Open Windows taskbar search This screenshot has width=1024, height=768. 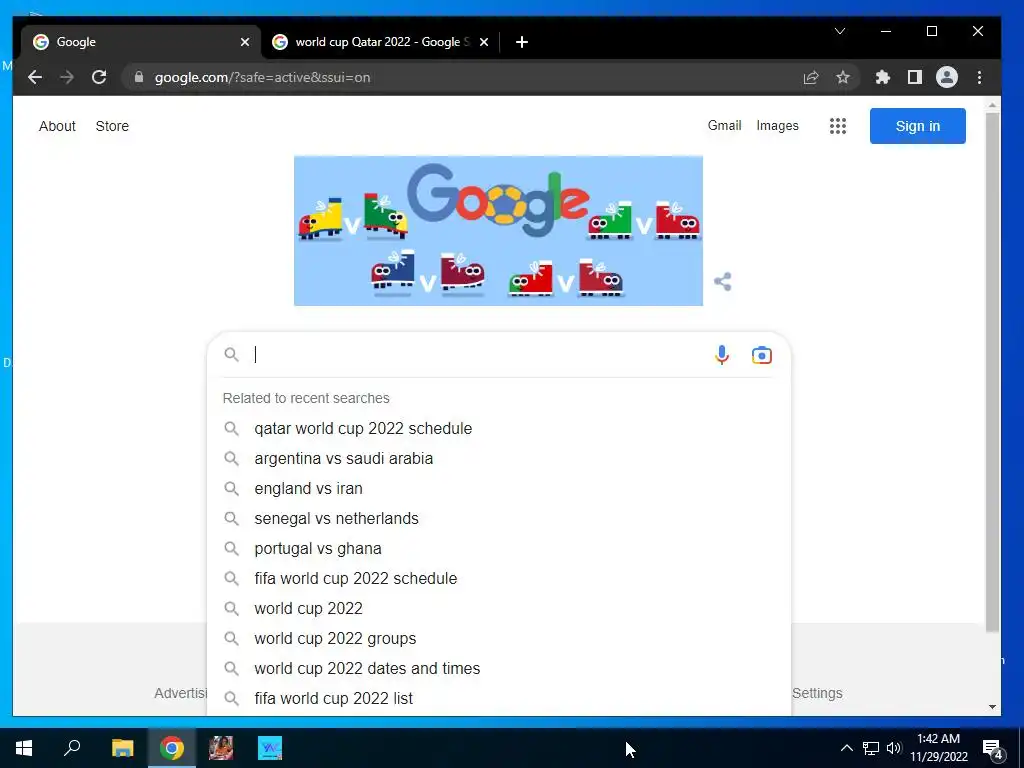click(x=72, y=748)
